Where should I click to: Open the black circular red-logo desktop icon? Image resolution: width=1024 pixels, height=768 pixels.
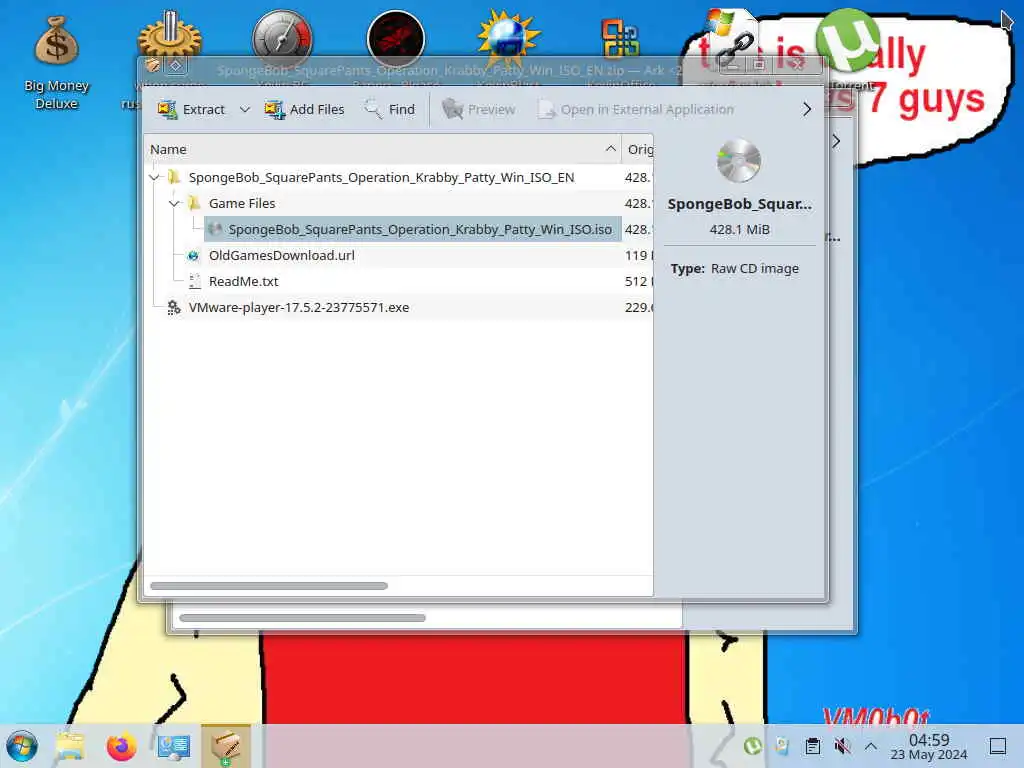[396, 38]
